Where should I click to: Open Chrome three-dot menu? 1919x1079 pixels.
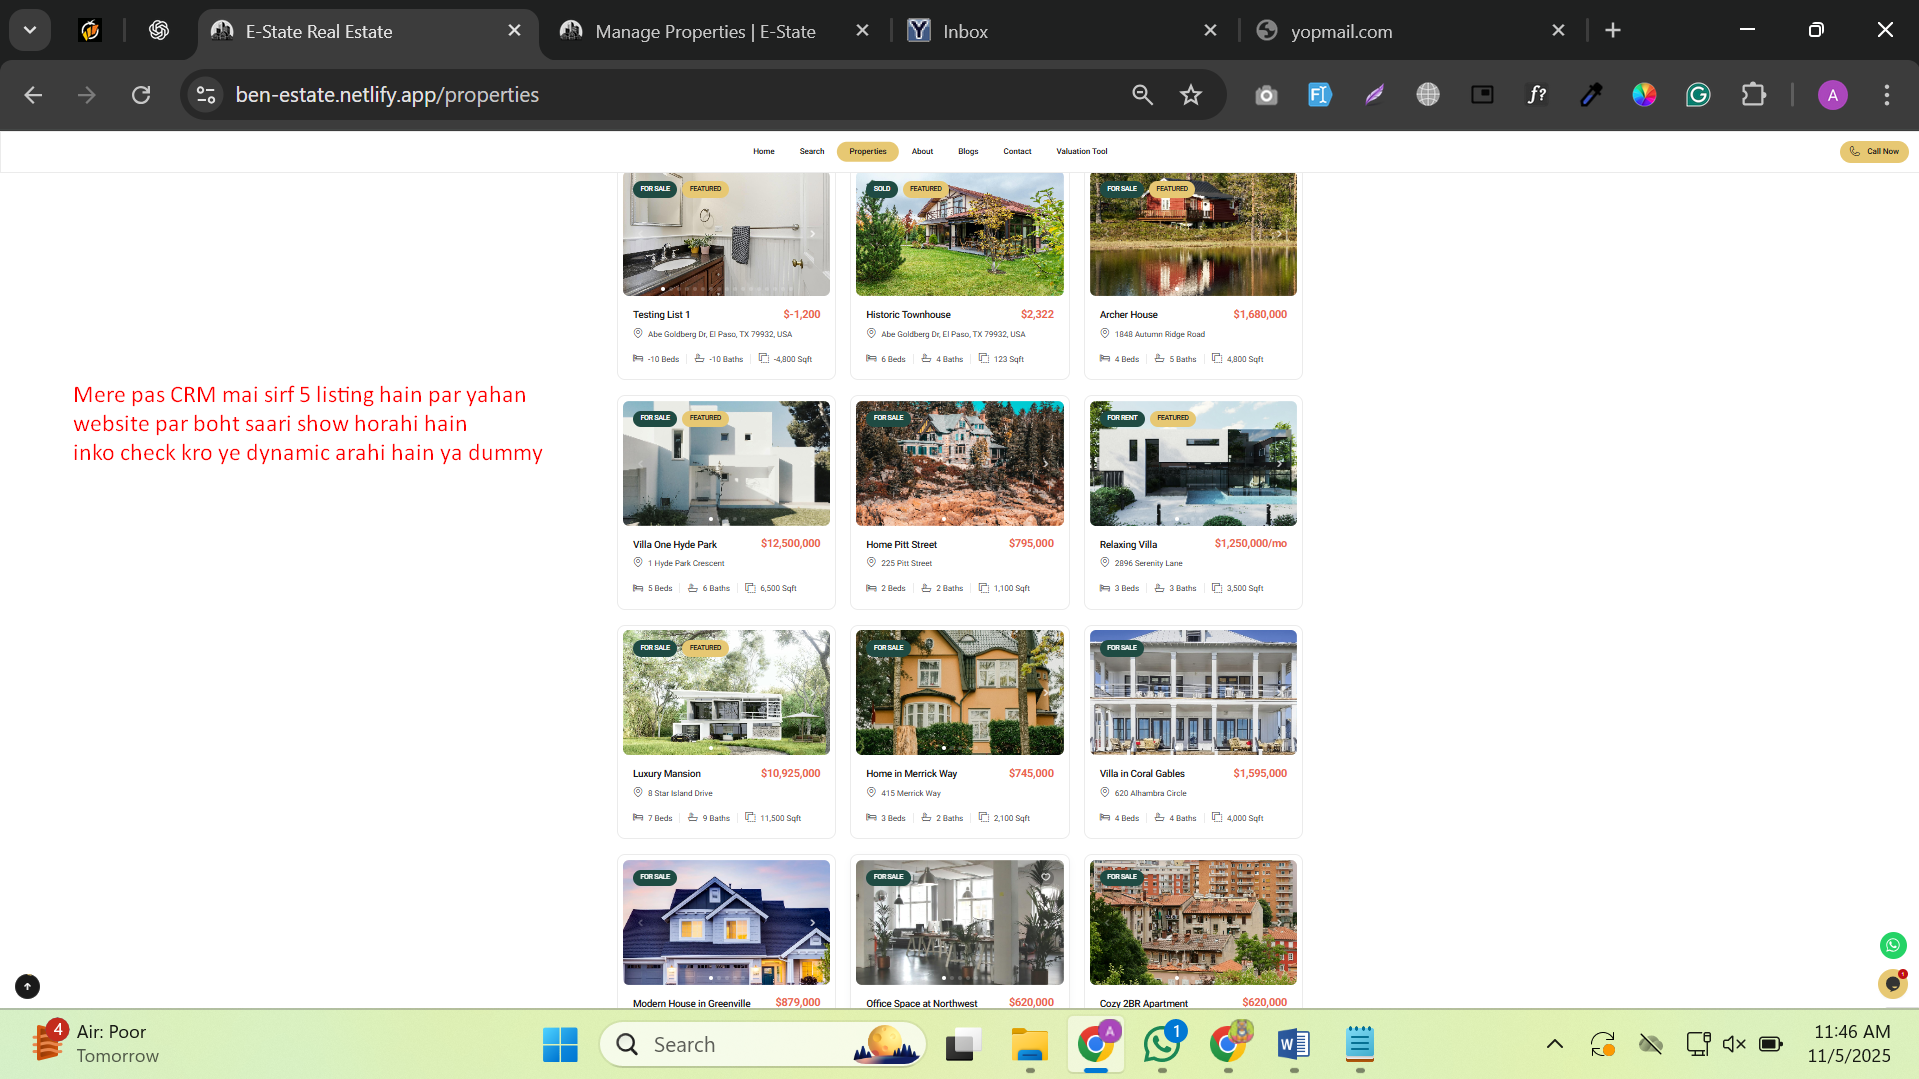(1886, 95)
